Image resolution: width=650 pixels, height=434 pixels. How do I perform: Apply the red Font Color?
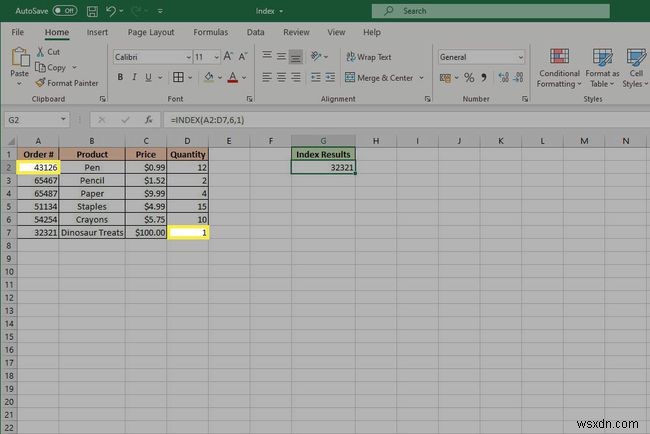[x=233, y=78]
